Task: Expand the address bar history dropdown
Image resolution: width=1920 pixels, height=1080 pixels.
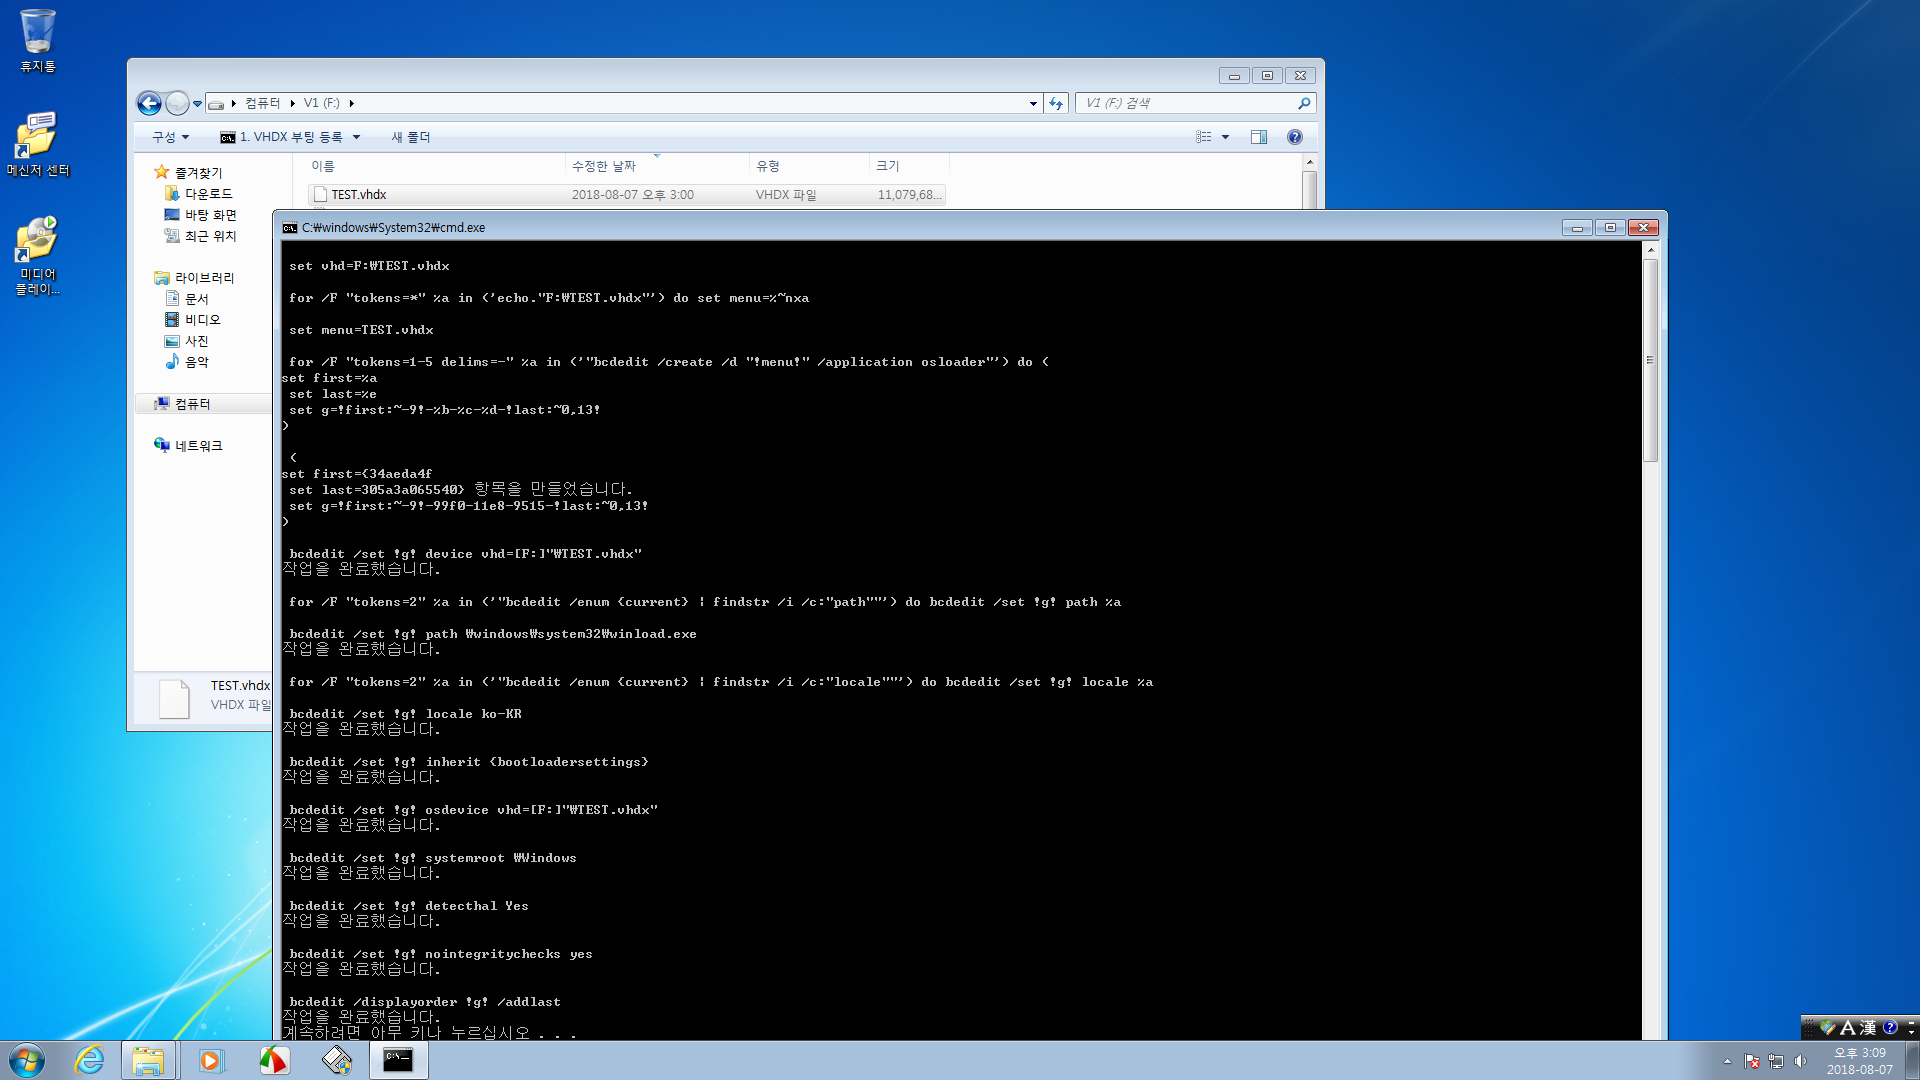Action: [1033, 103]
